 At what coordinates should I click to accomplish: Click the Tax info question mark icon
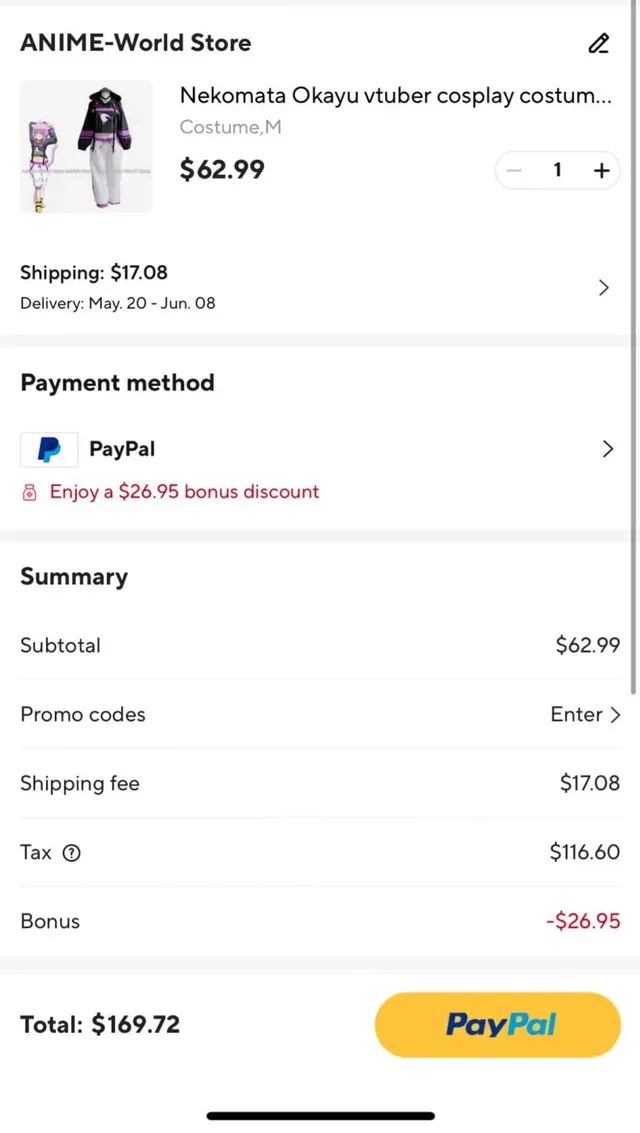pos(71,853)
